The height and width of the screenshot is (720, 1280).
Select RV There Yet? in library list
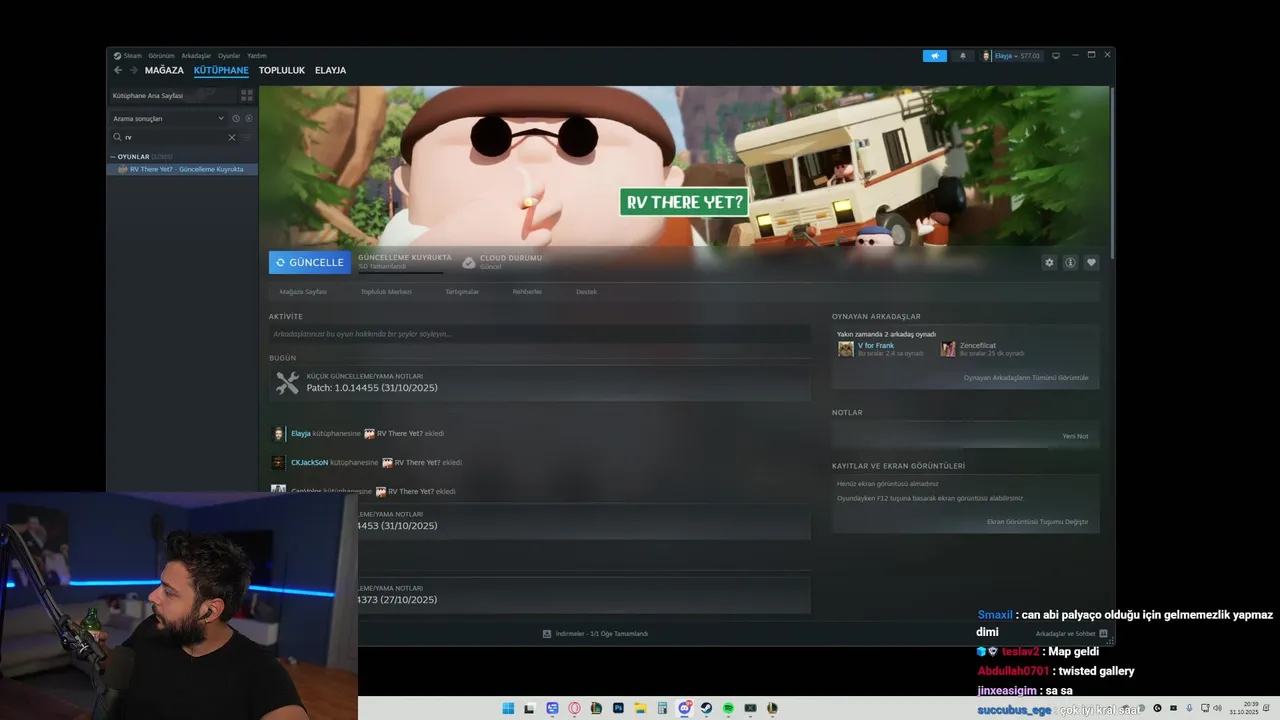pos(182,169)
